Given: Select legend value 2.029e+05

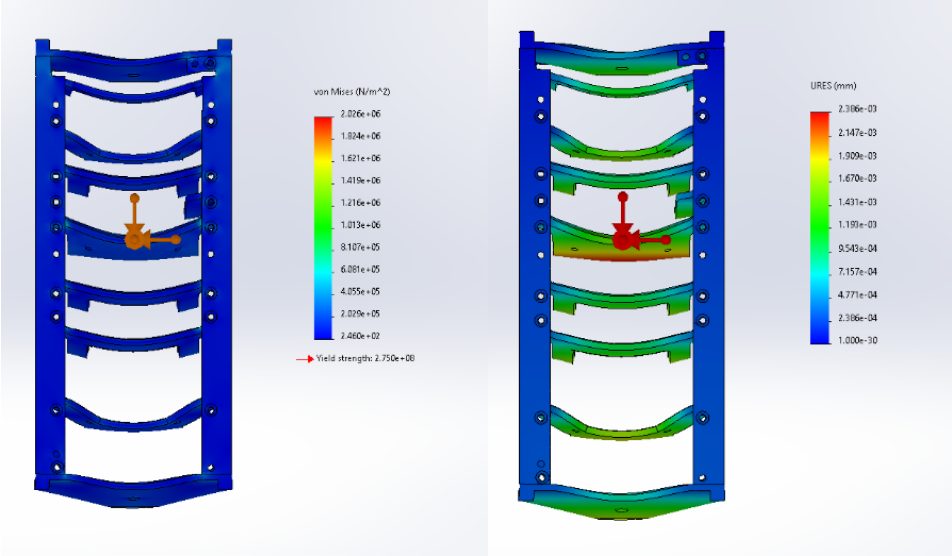Looking at the screenshot, I should click(x=361, y=314).
